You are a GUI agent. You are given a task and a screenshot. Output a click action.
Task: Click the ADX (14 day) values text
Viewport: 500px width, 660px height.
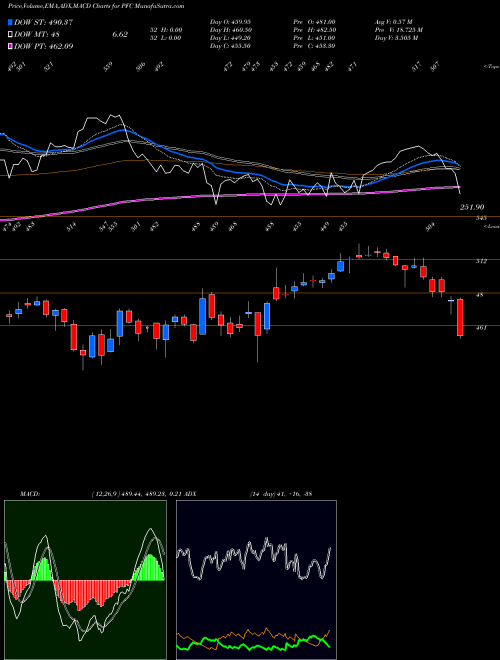281,494
